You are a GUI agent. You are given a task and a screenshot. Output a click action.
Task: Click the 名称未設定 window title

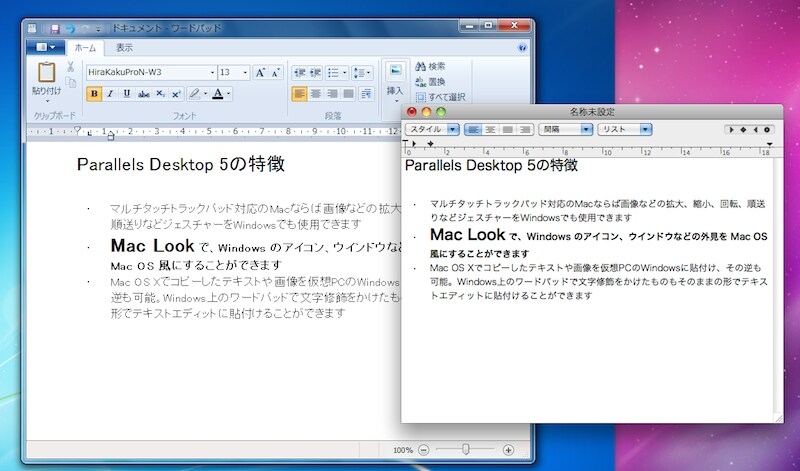click(592, 112)
